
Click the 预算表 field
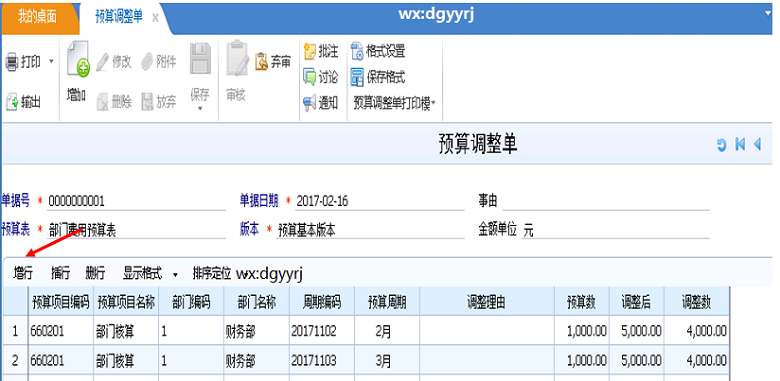coord(137,230)
